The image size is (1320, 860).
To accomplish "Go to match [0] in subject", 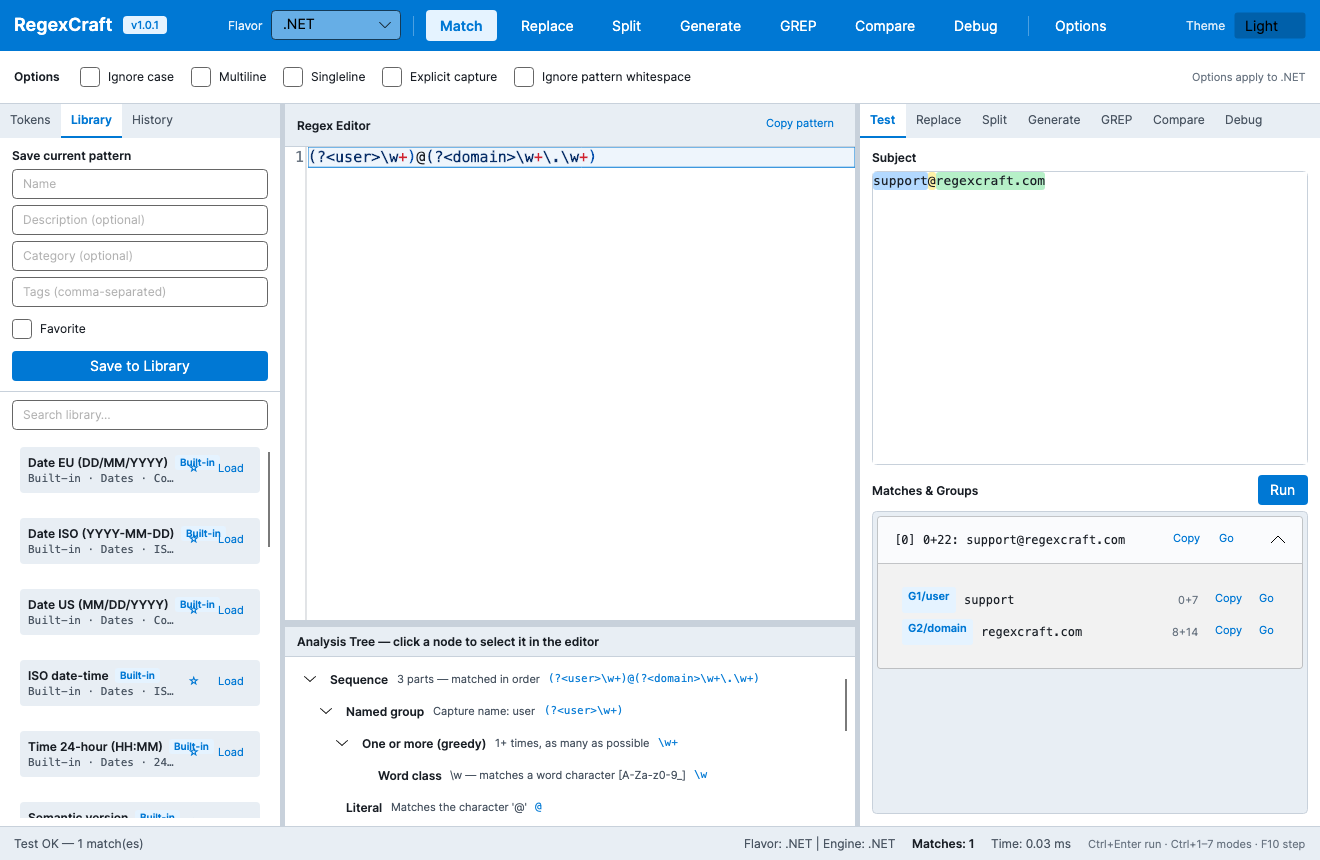I will (x=1226, y=538).
